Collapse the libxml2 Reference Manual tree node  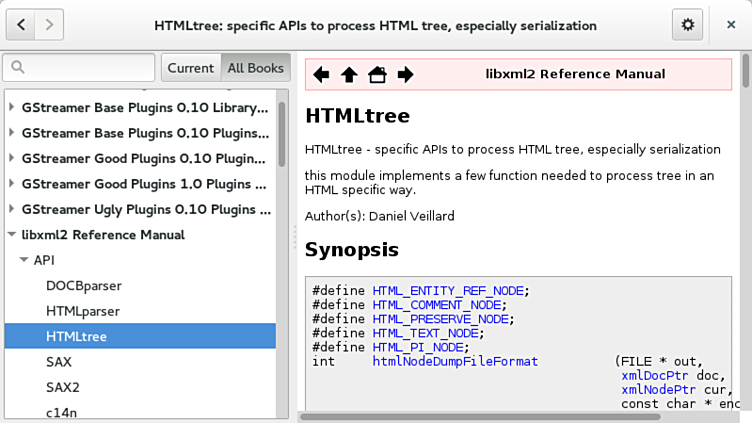pos(11,235)
